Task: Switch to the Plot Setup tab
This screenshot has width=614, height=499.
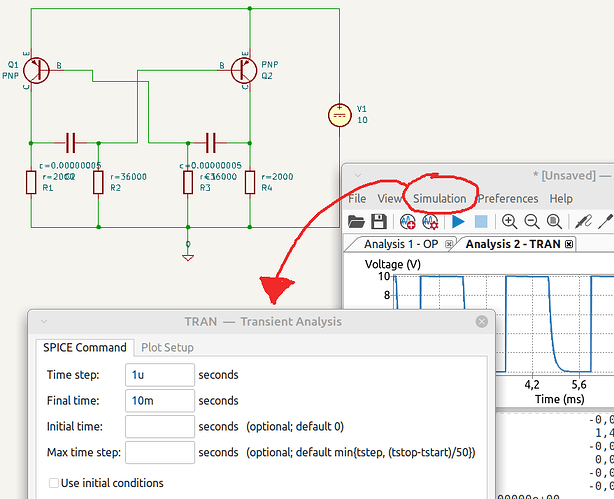Action: coord(167,347)
